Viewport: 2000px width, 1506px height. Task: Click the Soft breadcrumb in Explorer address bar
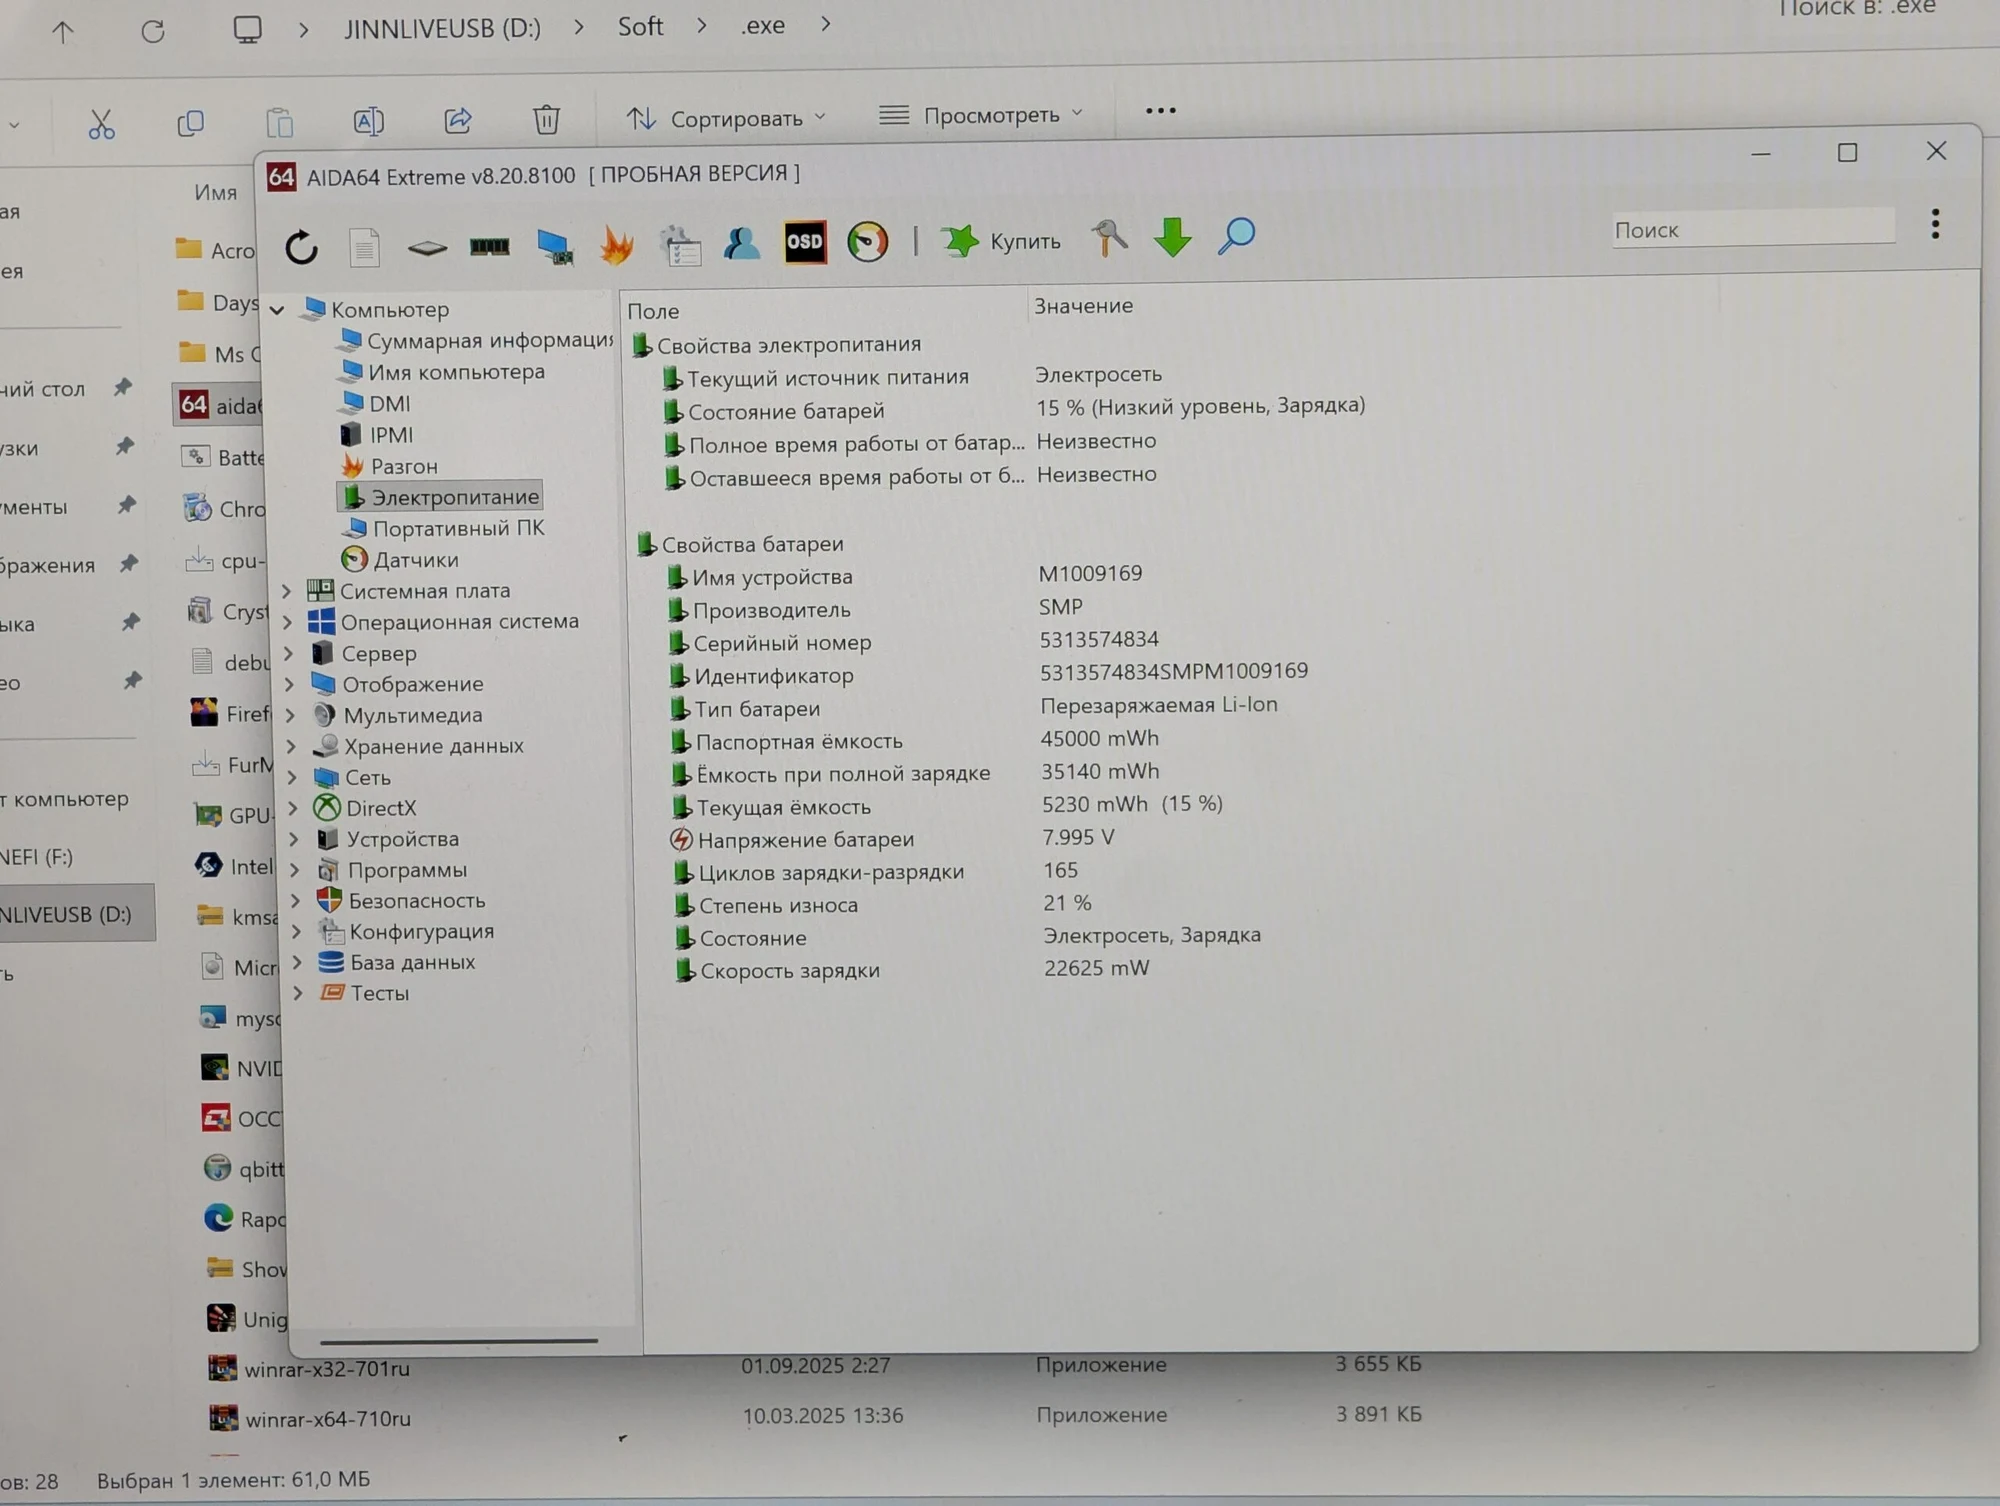(640, 27)
